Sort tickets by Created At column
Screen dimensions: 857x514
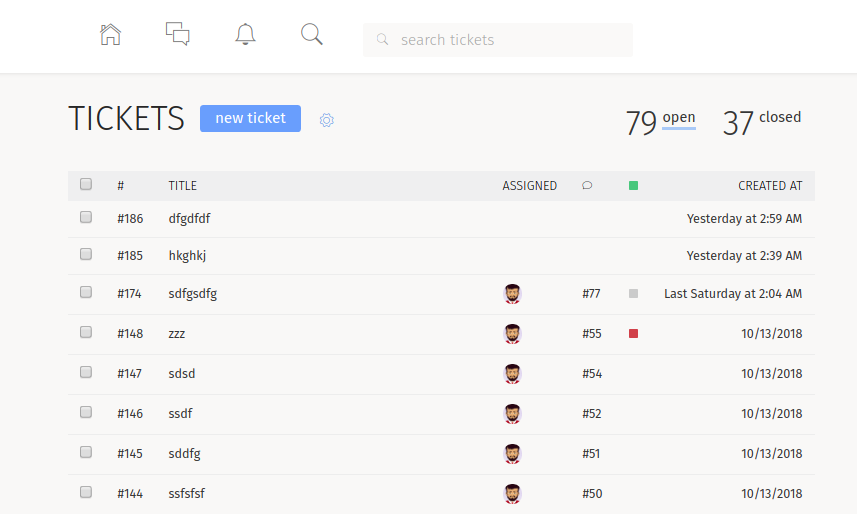pyautogui.click(x=770, y=185)
